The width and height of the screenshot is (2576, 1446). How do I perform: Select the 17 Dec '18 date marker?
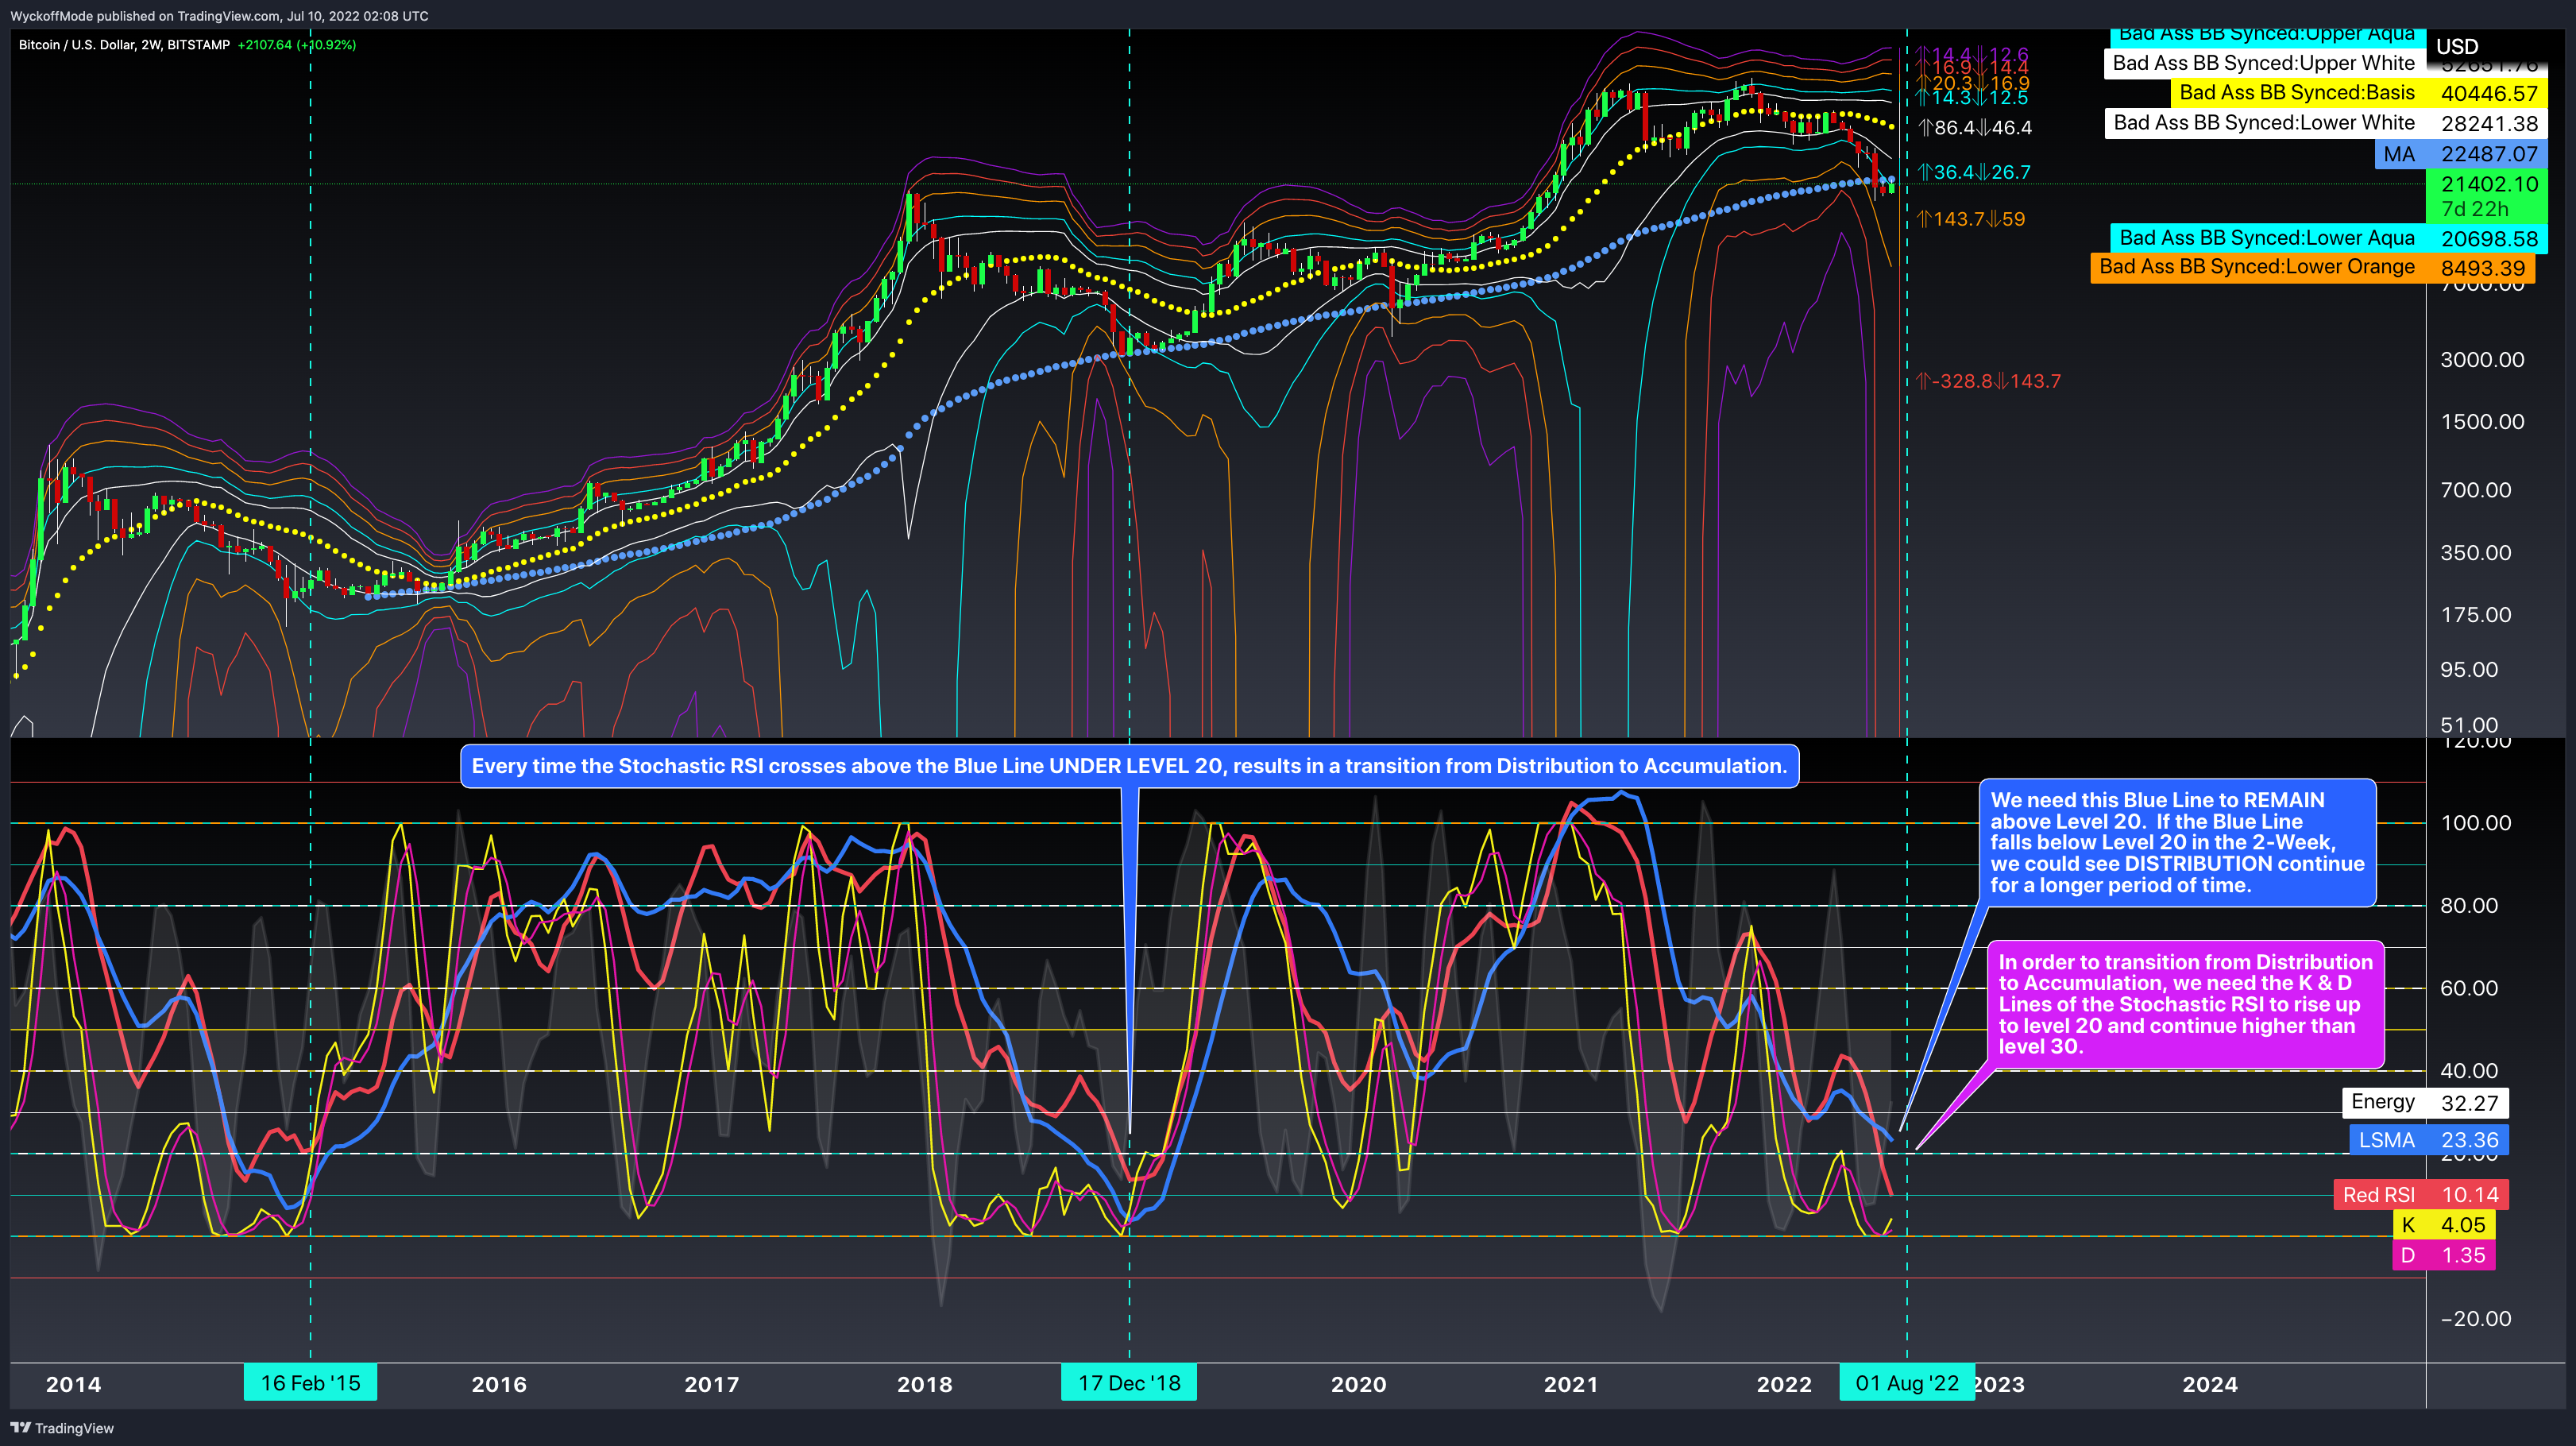tap(1129, 1383)
